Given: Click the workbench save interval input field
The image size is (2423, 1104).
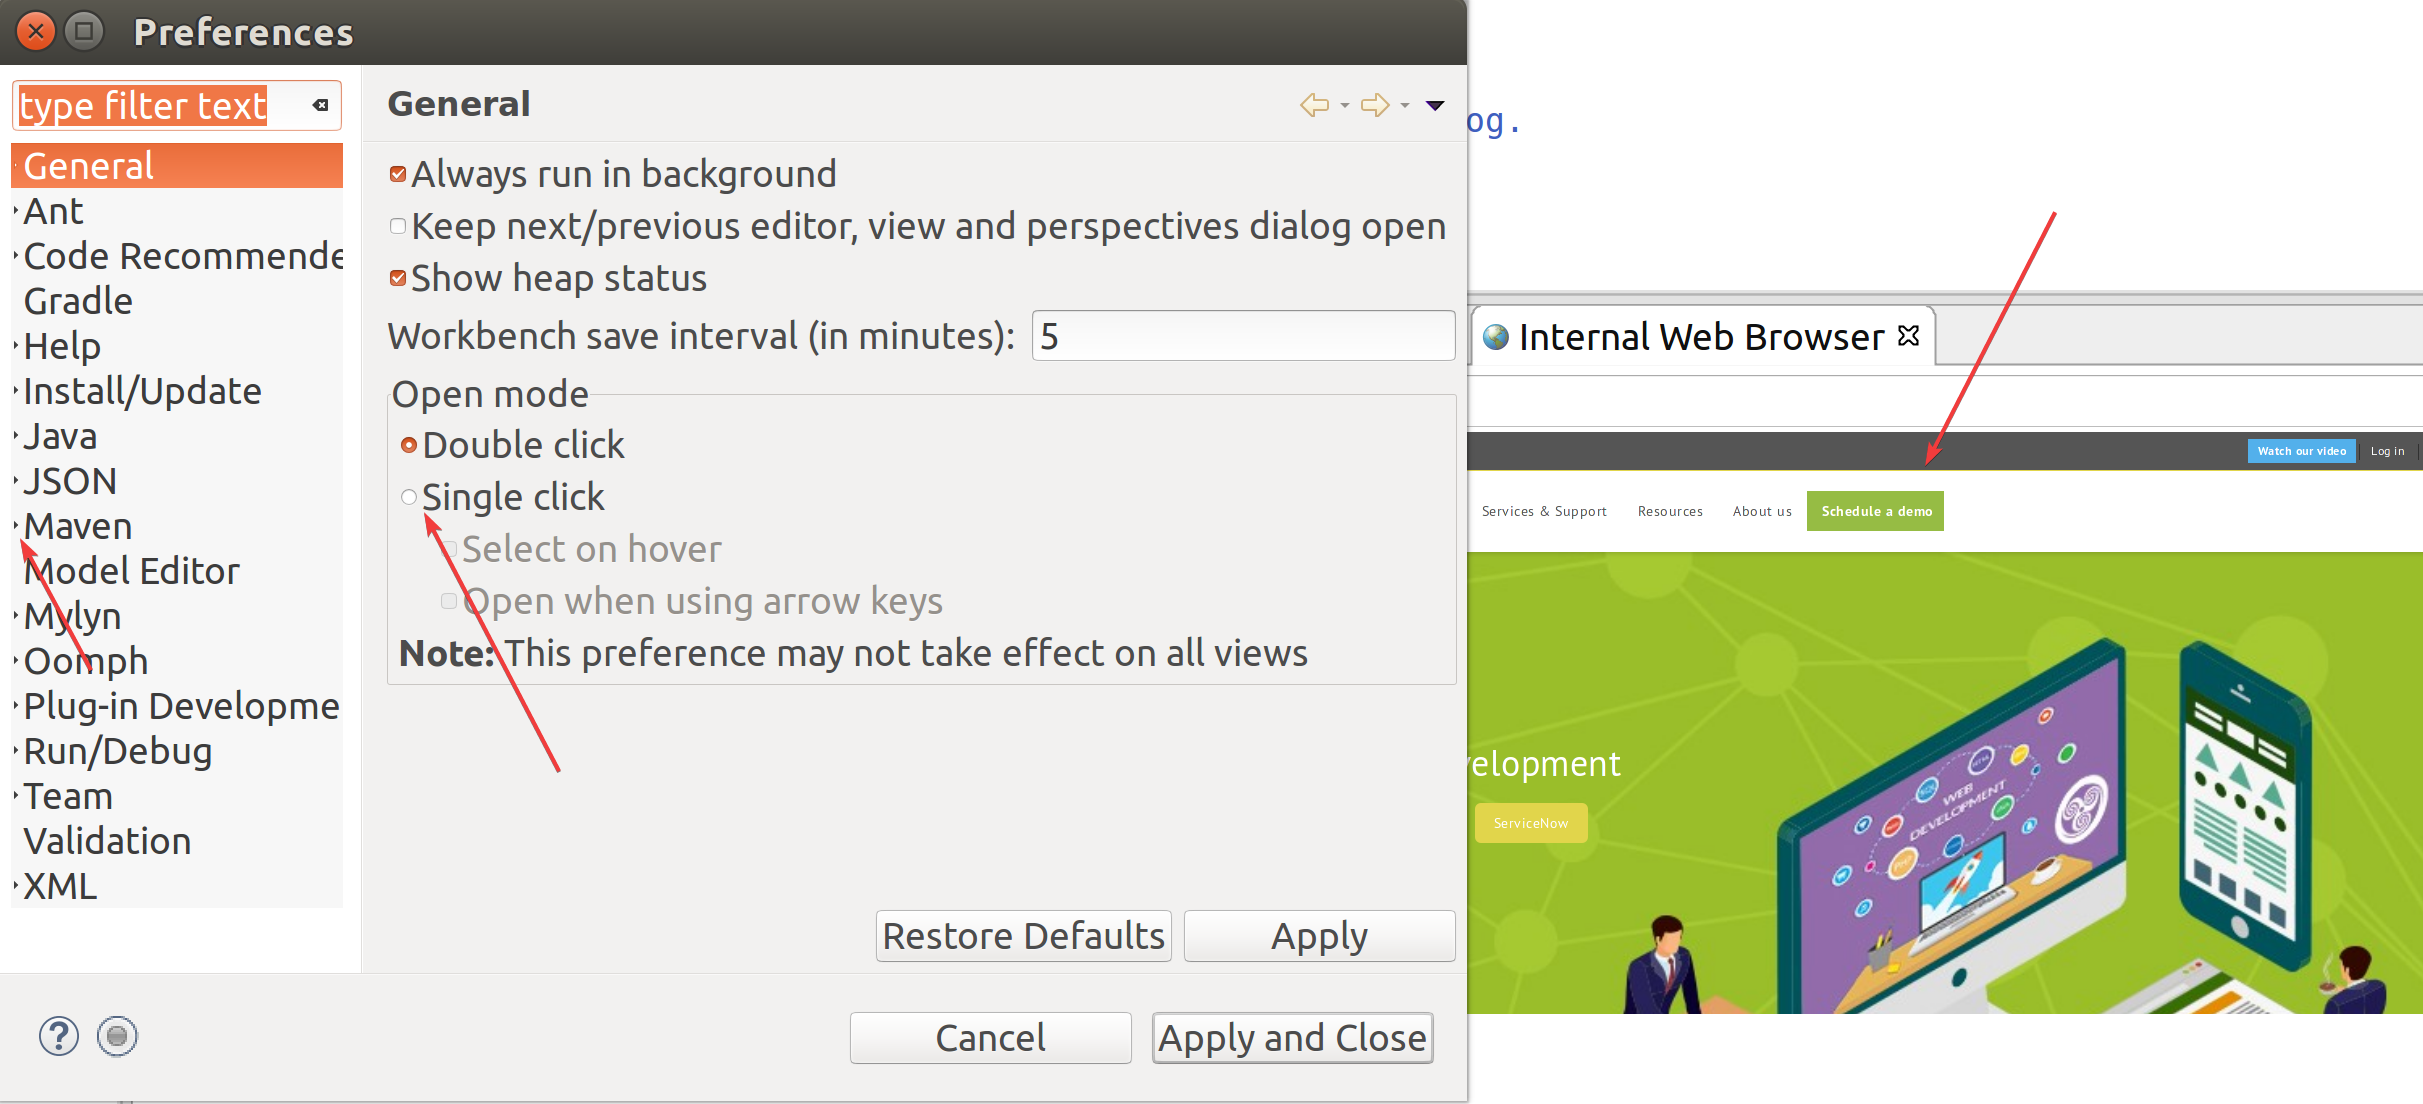Looking at the screenshot, I should 1242,336.
